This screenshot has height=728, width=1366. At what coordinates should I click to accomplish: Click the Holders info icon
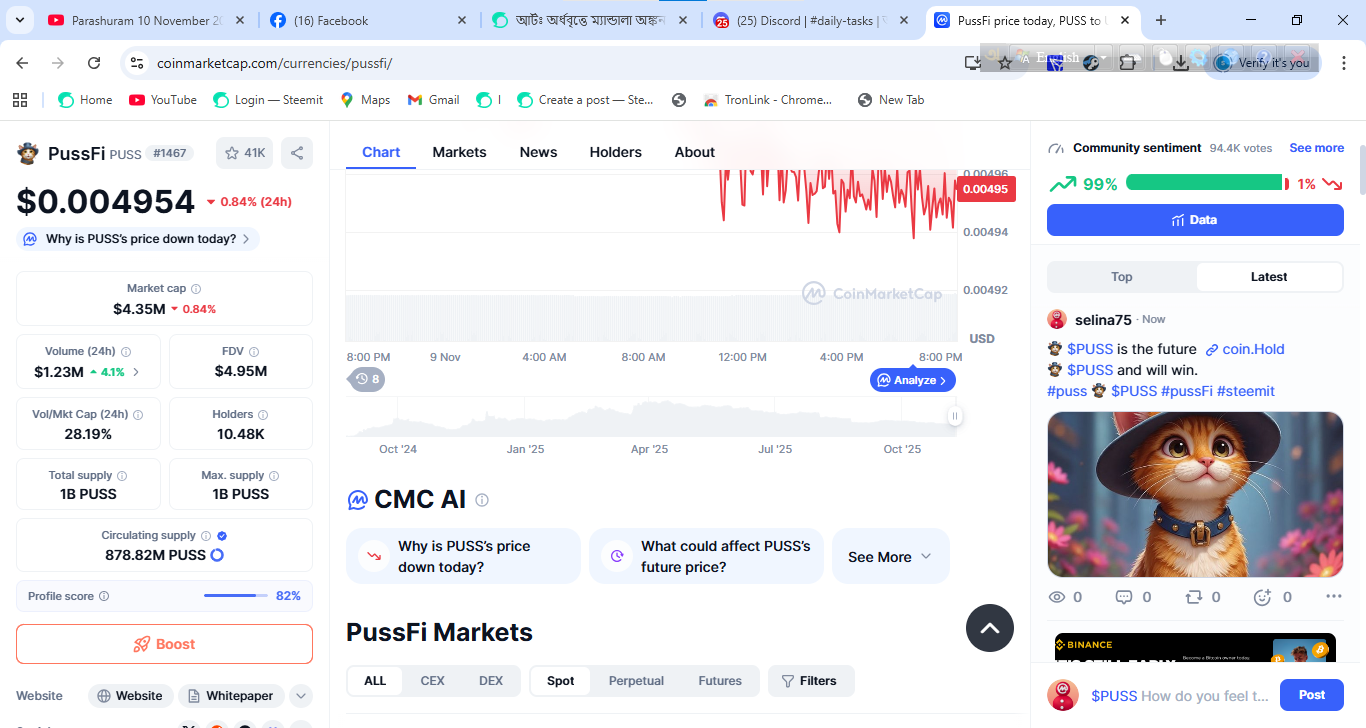coord(262,414)
